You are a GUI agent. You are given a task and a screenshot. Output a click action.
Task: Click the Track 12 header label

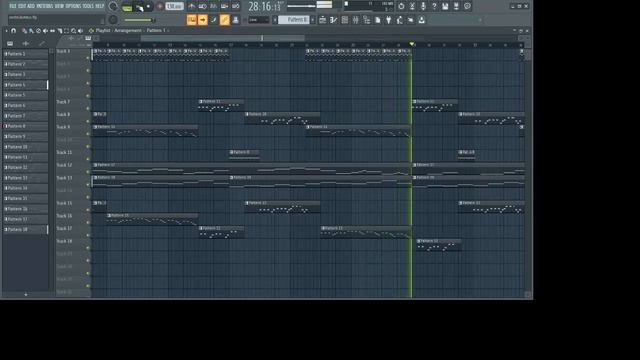[x=64, y=165]
